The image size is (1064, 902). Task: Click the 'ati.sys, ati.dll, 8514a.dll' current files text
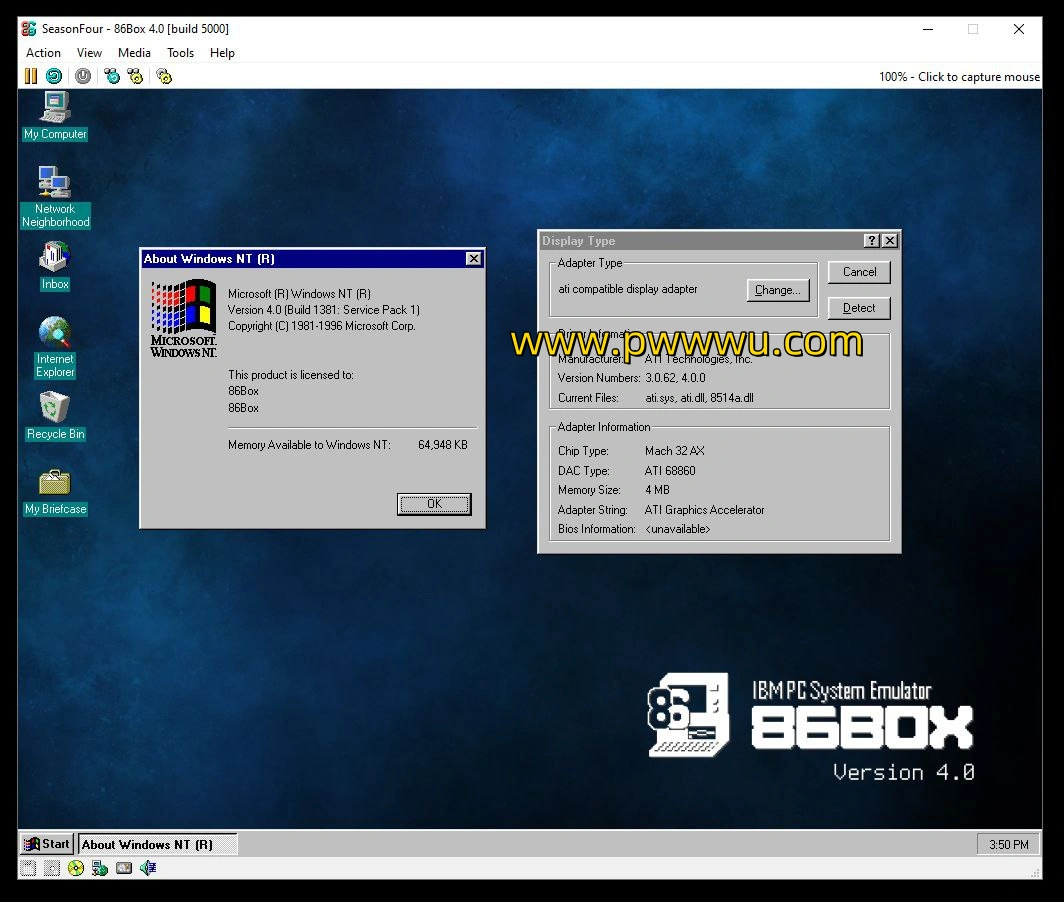tap(699, 398)
